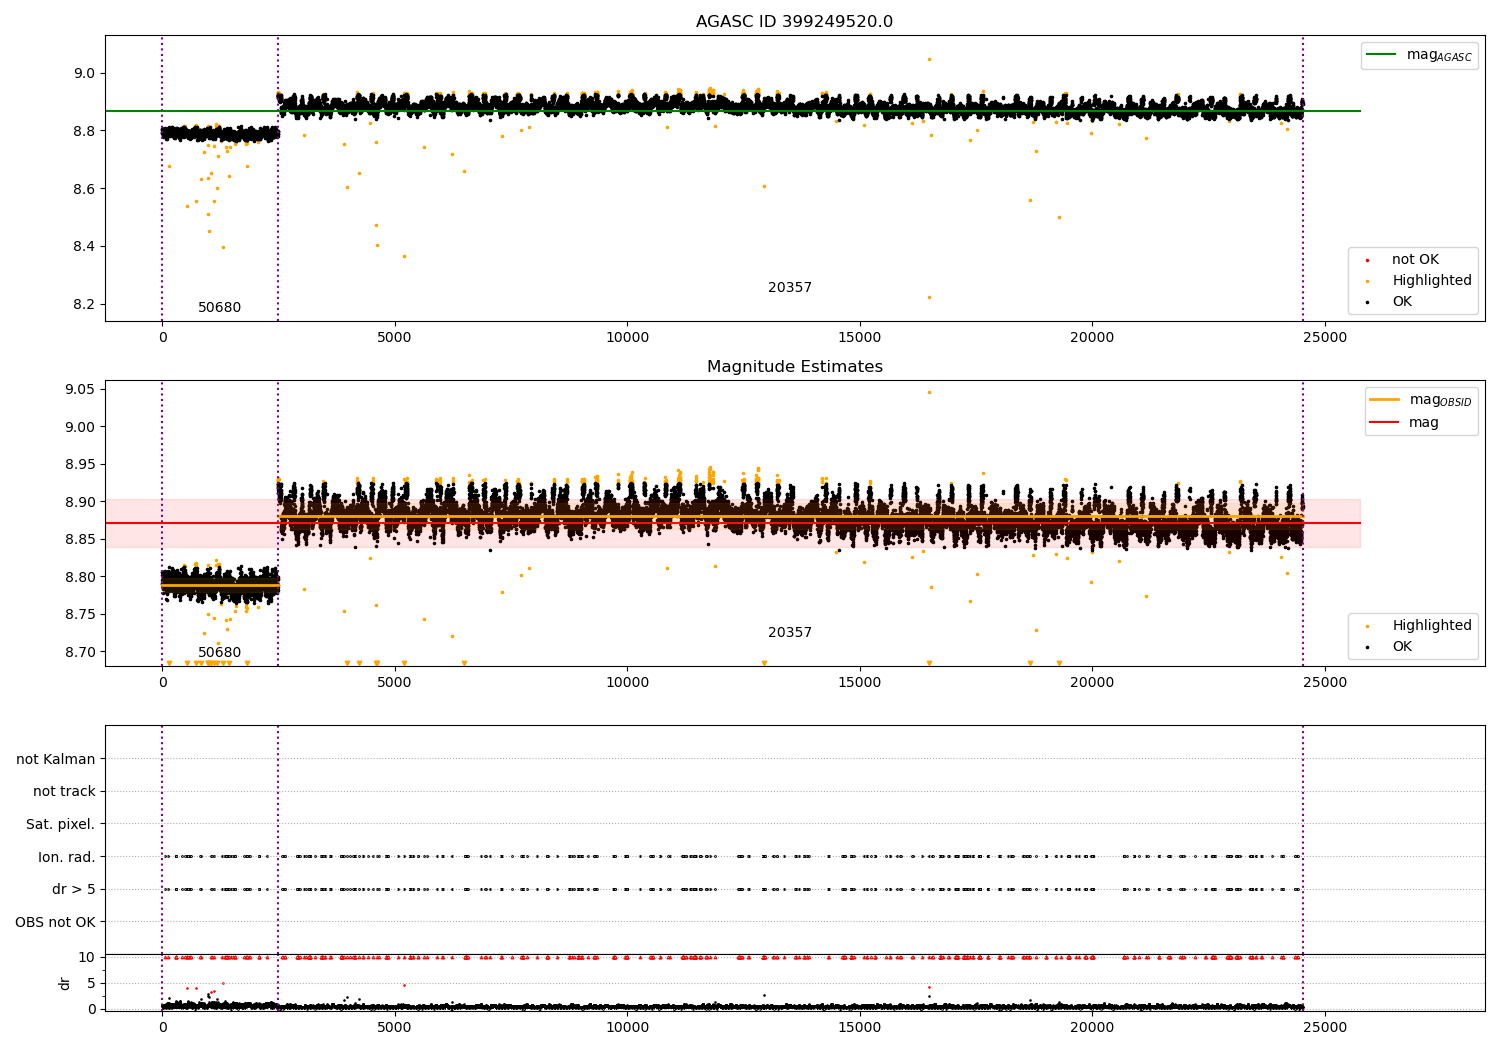
Task: Click the 'Ion. rad.' row label
Action: pyautogui.click(x=67, y=857)
